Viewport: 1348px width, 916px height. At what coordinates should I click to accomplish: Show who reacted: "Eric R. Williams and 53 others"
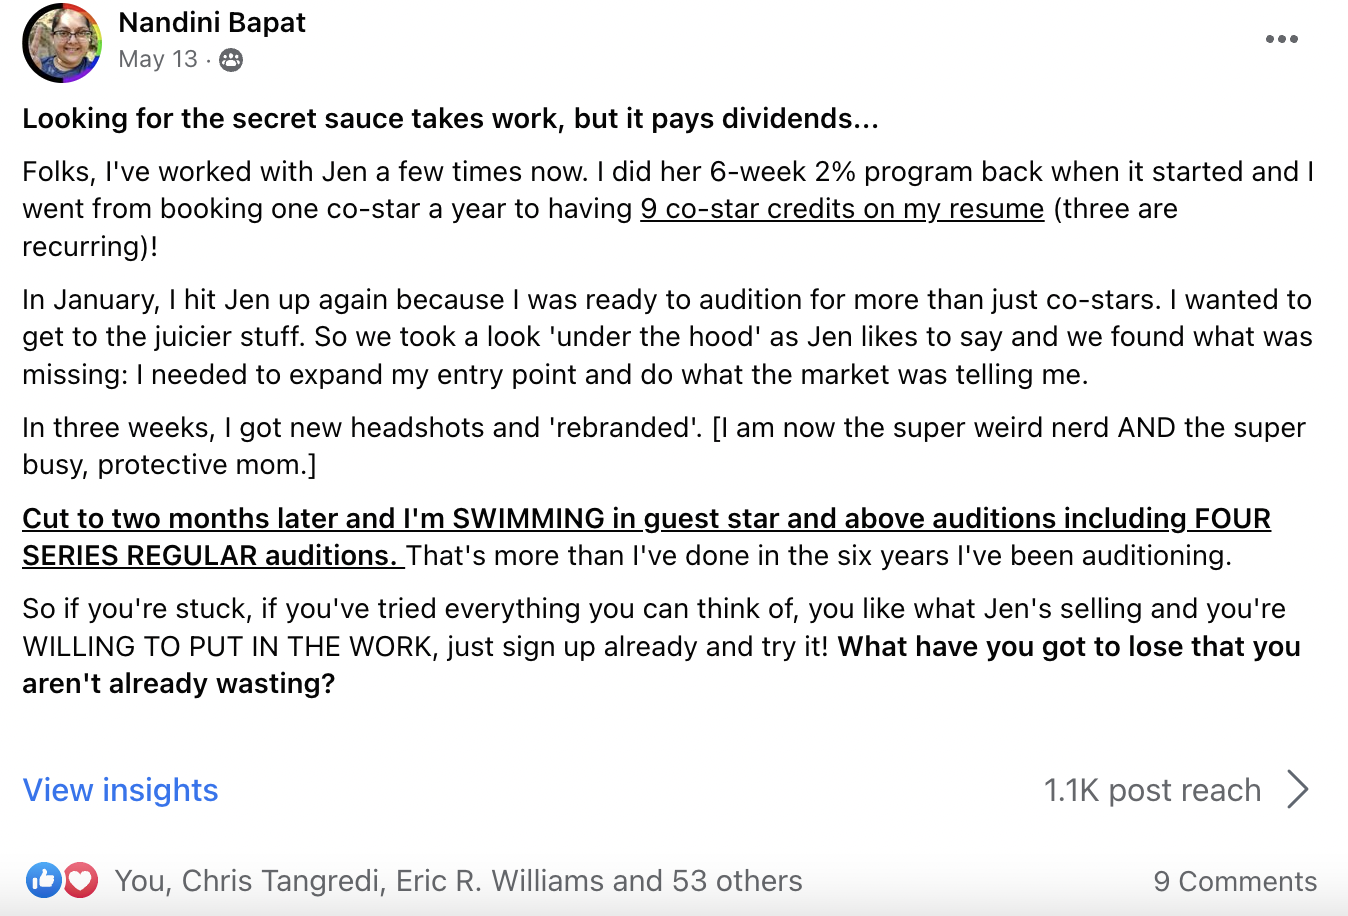pyautogui.click(x=599, y=881)
